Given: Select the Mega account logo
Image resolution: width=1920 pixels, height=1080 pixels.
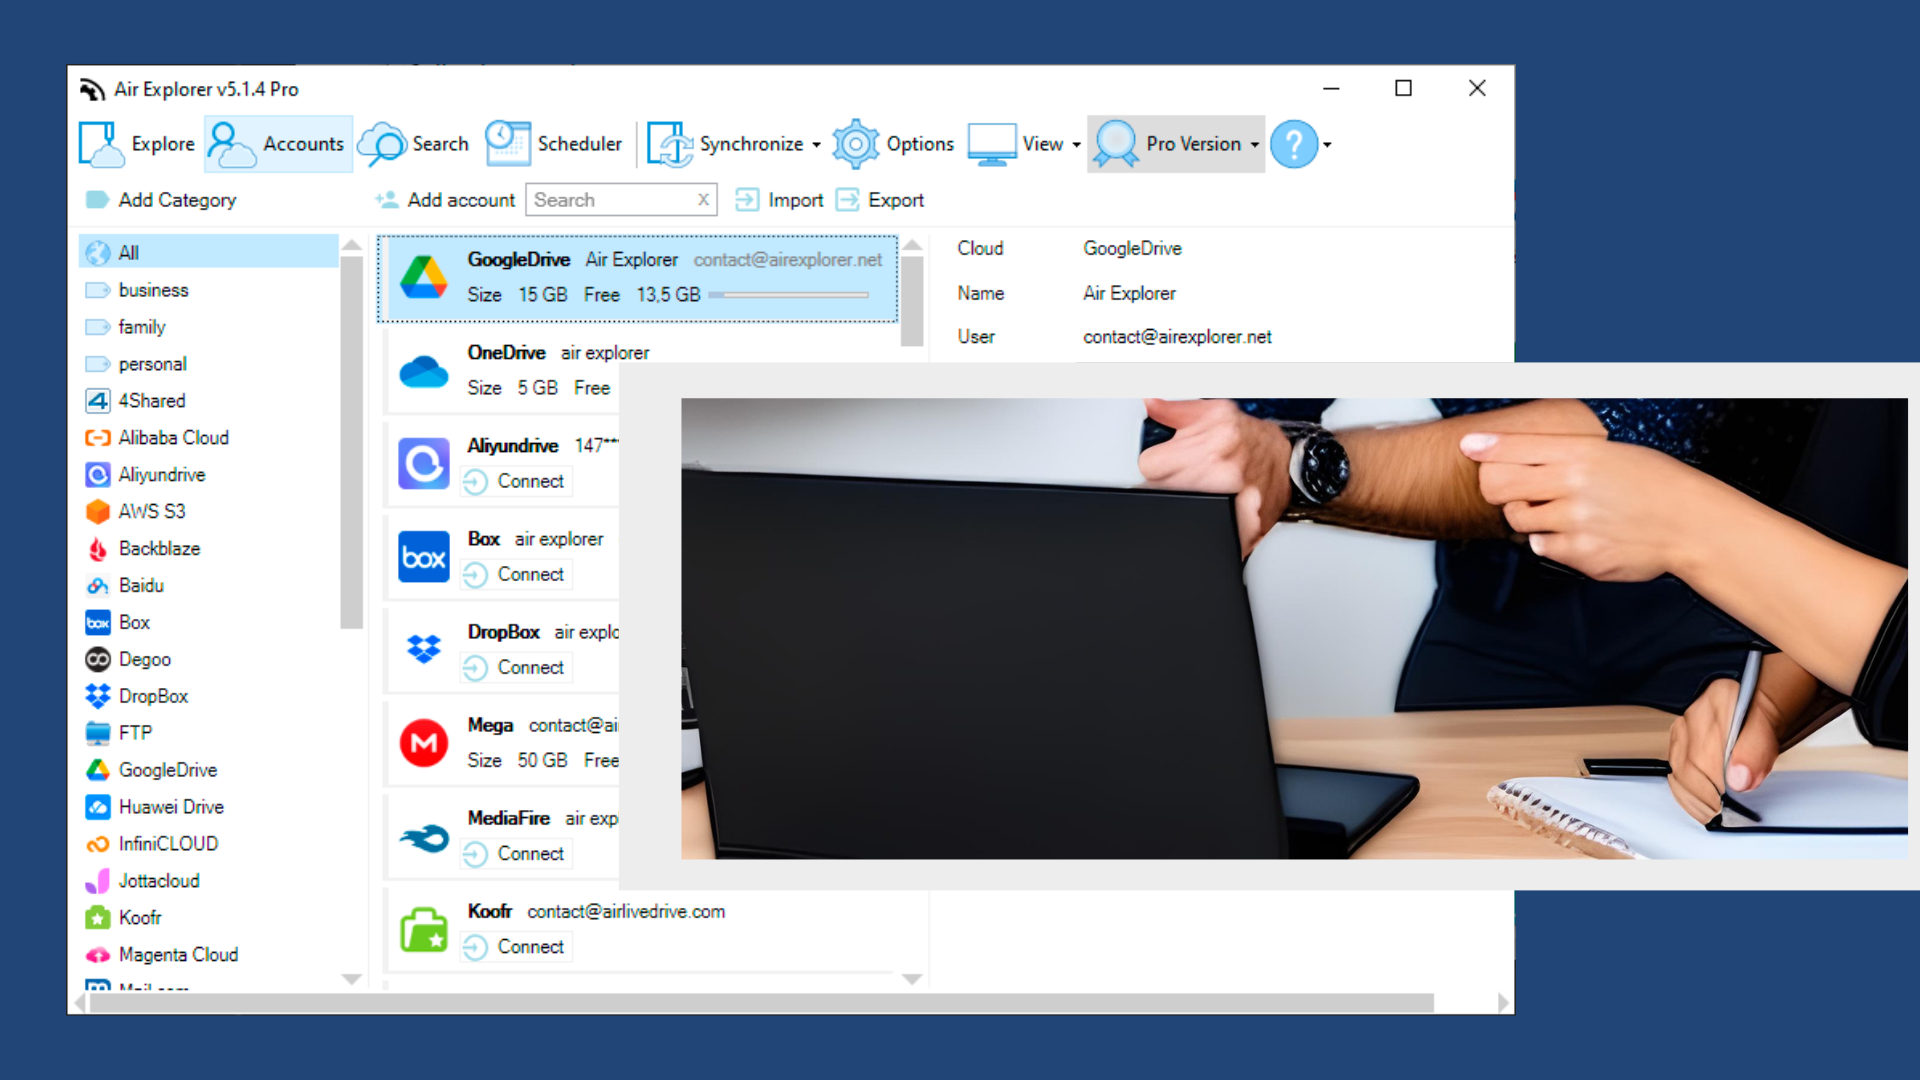Looking at the screenshot, I should (x=424, y=743).
